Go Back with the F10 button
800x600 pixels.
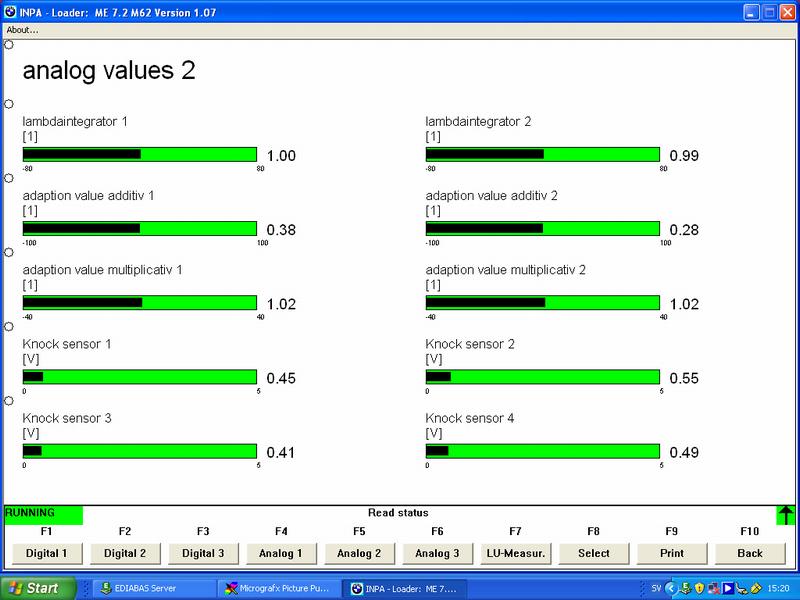(749, 552)
